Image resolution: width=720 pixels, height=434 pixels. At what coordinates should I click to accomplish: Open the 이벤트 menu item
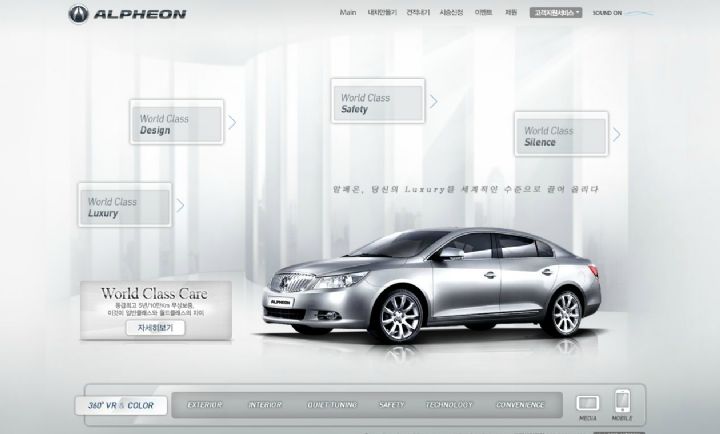coord(483,13)
